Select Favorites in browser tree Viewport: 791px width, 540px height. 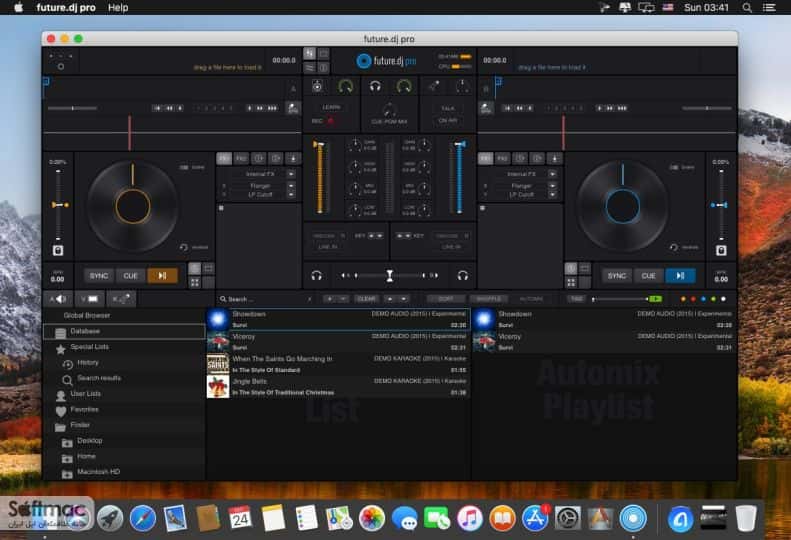[x=84, y=409]
